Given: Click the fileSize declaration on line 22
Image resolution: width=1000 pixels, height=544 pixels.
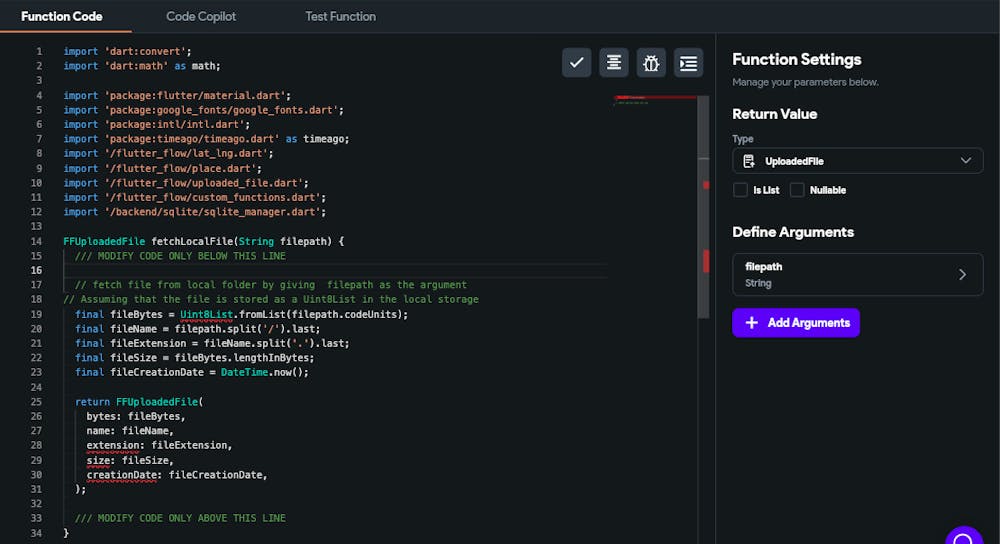Looking at the screenshot, I should (x=195, y=358).
